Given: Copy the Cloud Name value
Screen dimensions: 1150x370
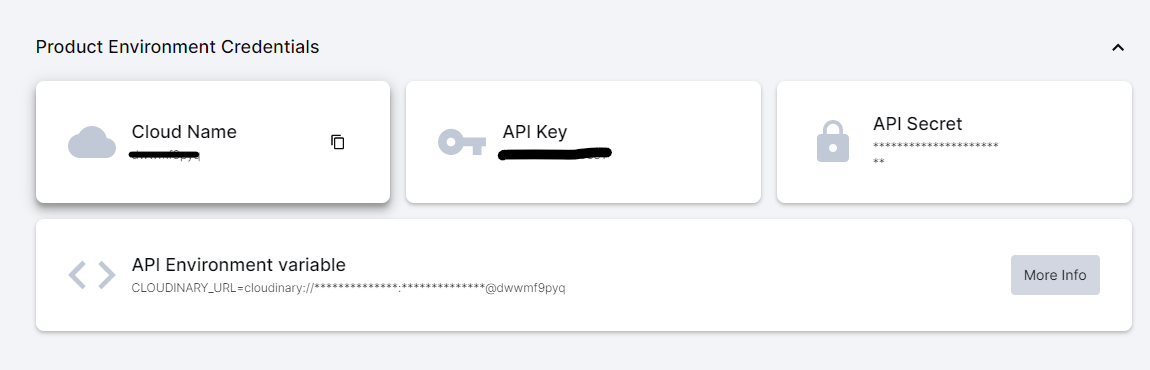Looking at the screenshot, I should [x=337, y=142].
